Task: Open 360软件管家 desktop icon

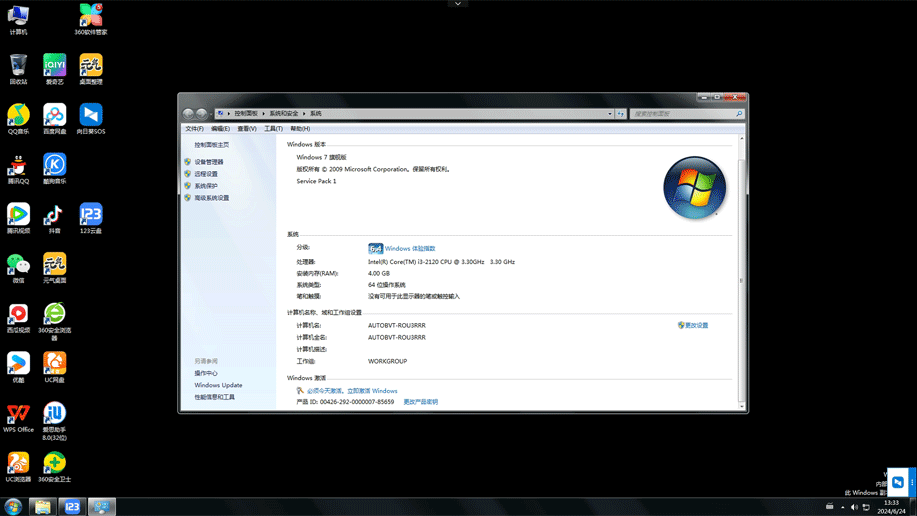Action: (91, 19)
